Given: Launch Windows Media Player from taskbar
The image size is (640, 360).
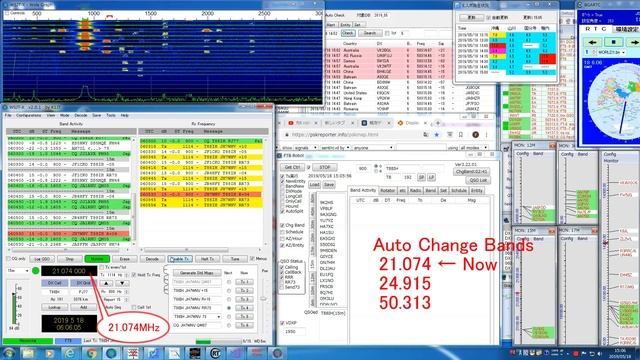Looking at the screenshot, I should tap(49, 353).
